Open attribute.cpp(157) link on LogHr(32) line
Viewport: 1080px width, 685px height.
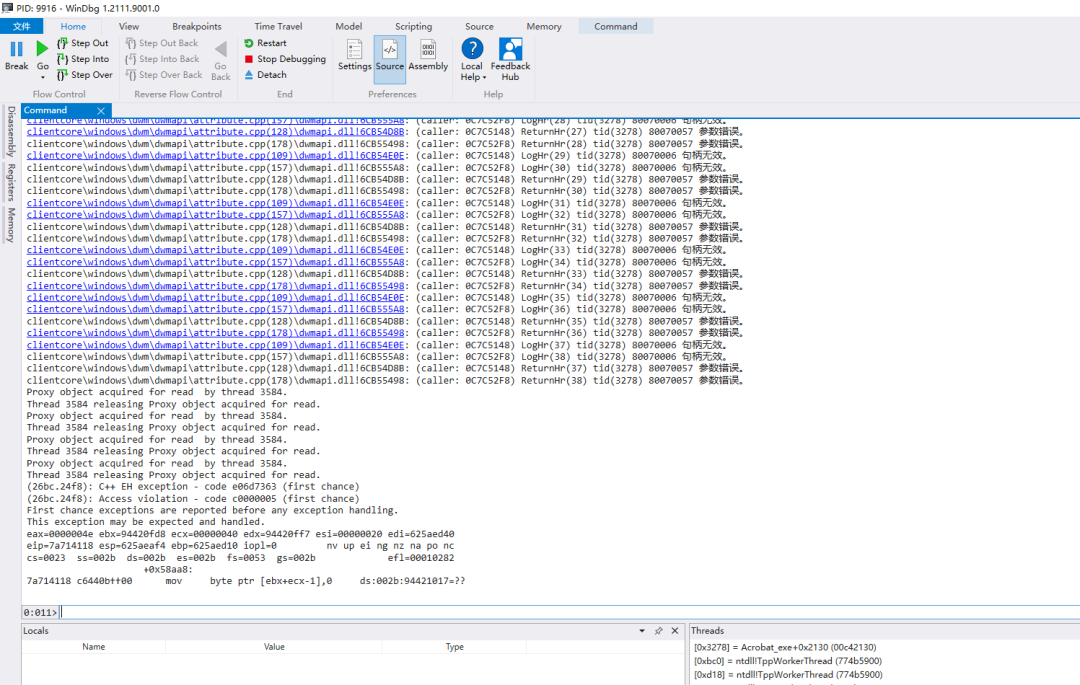pyautogui.click(x=216, y=215)
